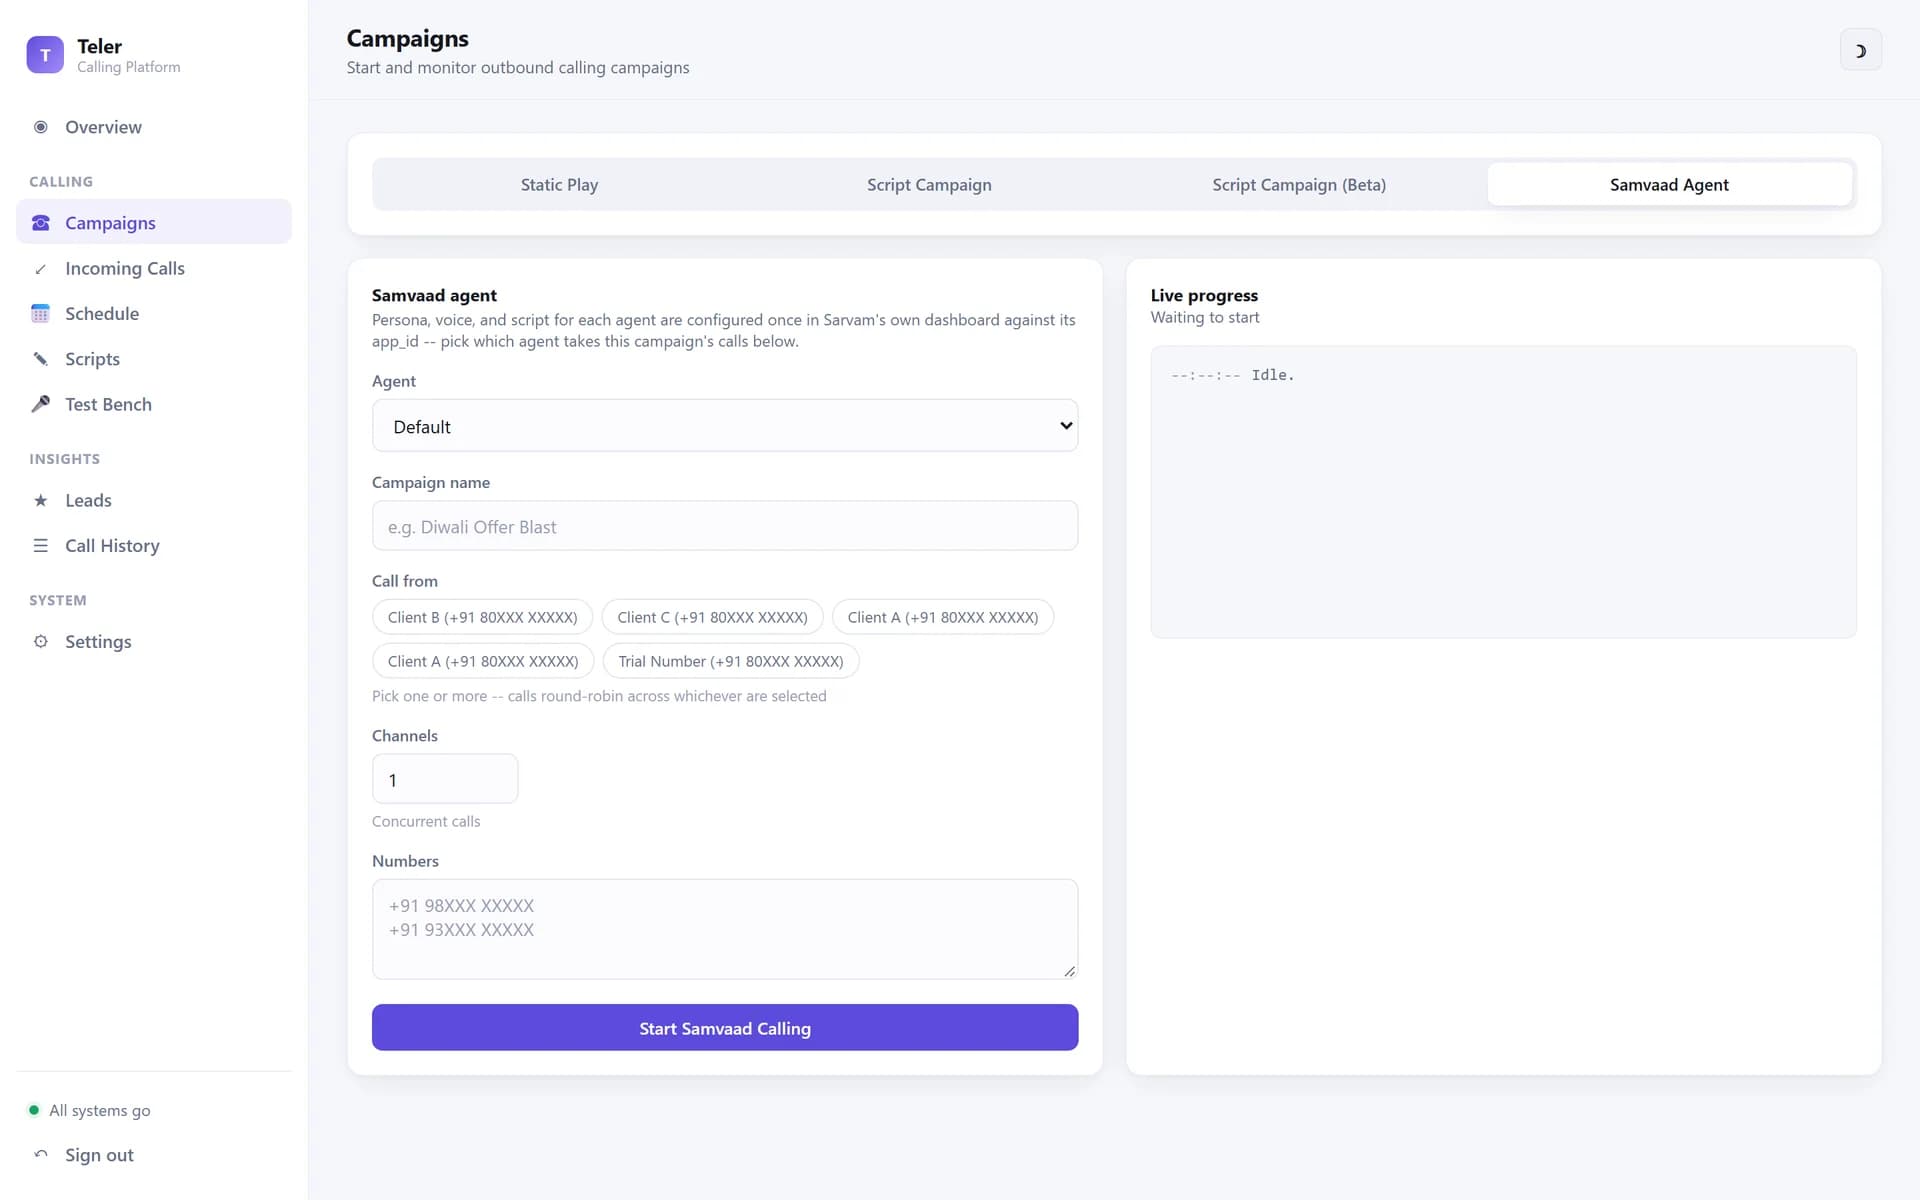
Task: Navigate to Test Bench
Action: [x=154, y=404]
